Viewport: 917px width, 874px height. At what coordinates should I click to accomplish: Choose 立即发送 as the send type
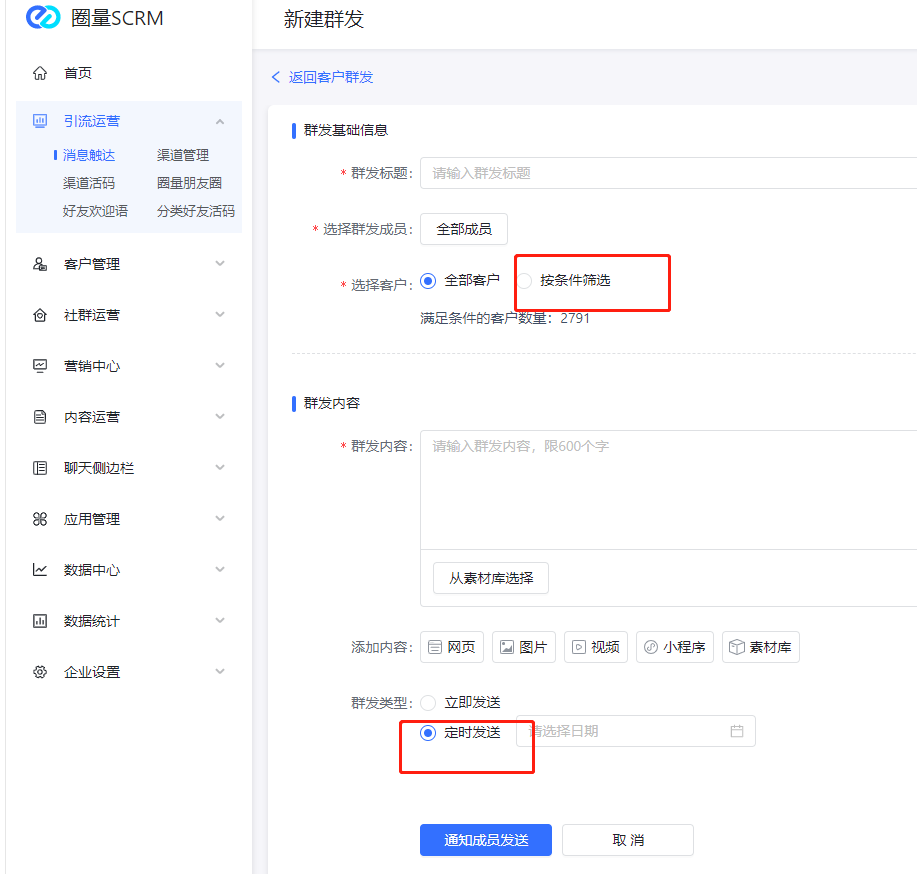[x=429, y=703]
